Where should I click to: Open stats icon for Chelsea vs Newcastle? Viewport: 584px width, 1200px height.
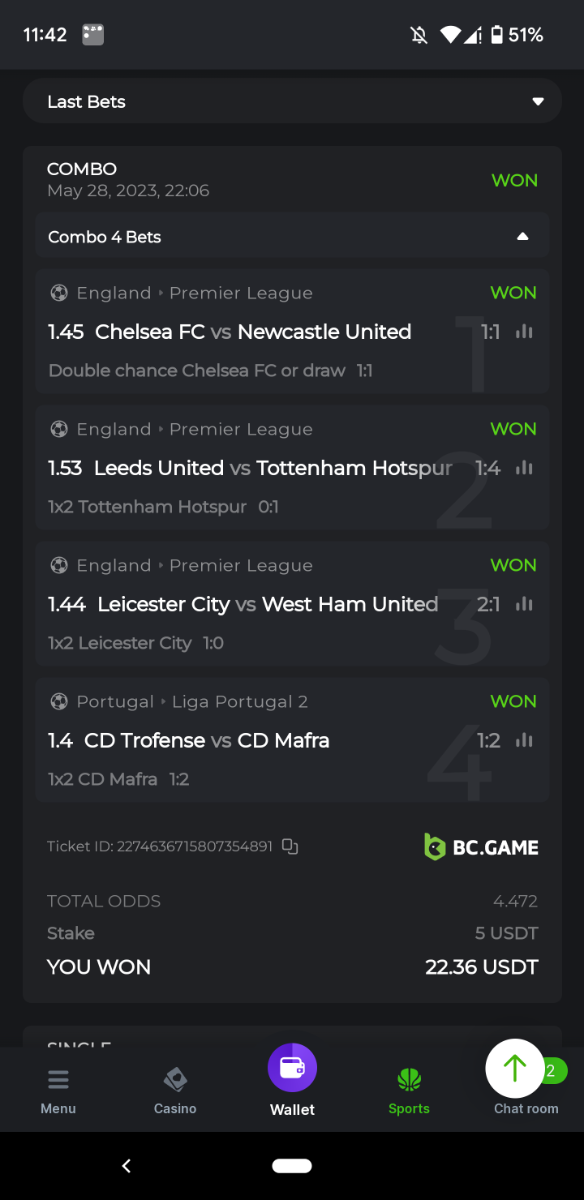524,332
